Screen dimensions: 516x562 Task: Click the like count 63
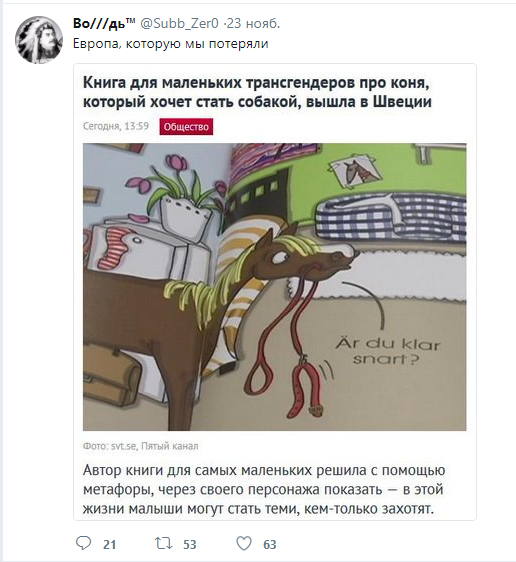tap(270, 545)
